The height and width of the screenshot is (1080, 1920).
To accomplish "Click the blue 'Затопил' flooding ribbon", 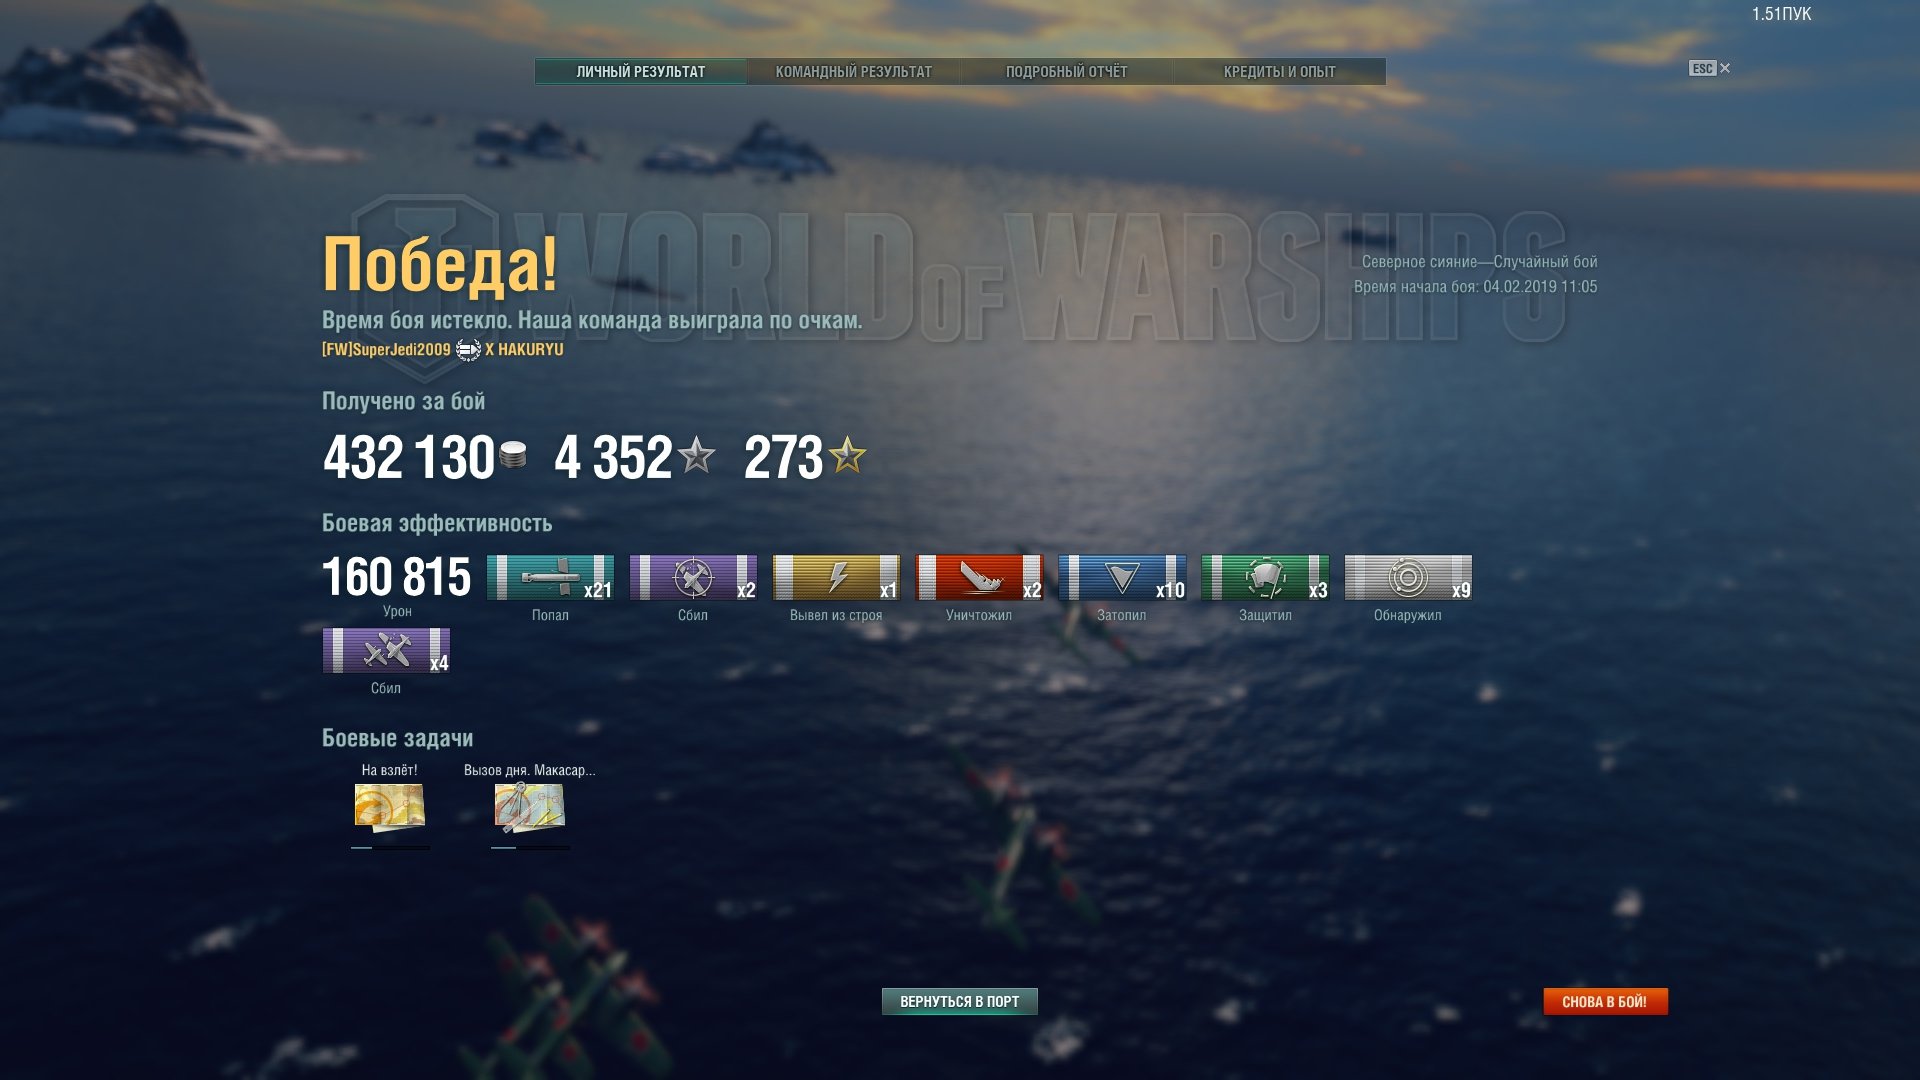I will pyautogui.click(x=1122, y=577).
